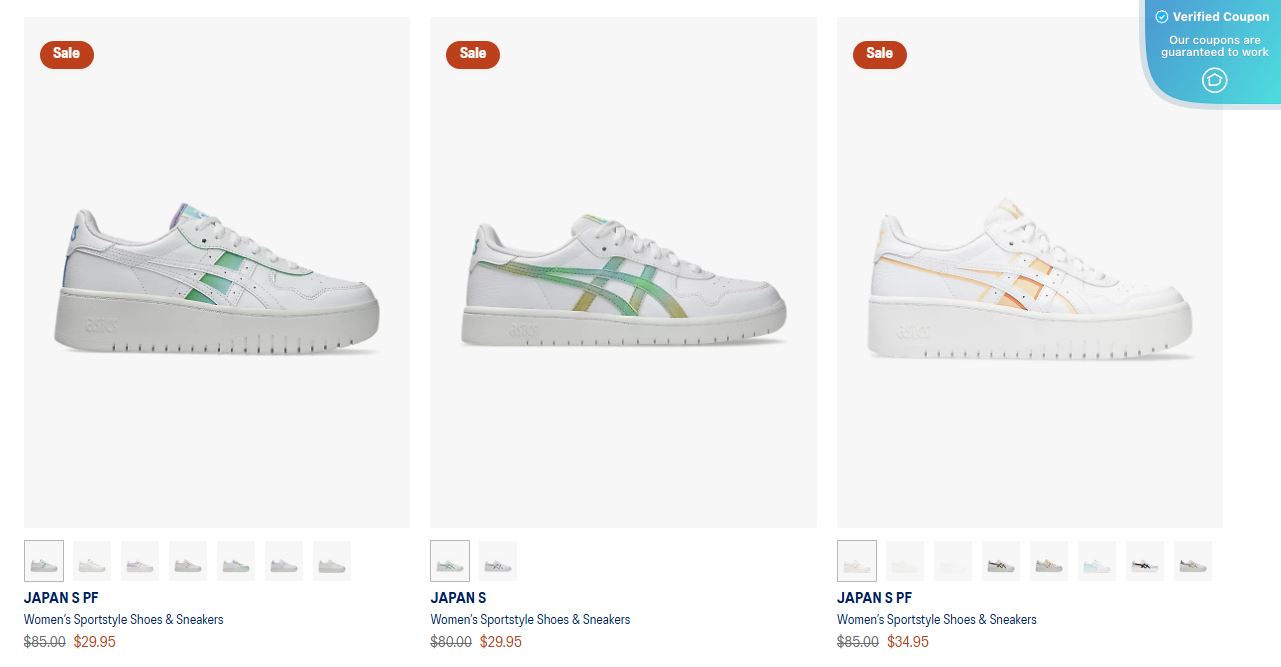Click the Verified Coupon checkmark icon
This screenshot has height=667, width=1281.
(x=1162, y=17)
